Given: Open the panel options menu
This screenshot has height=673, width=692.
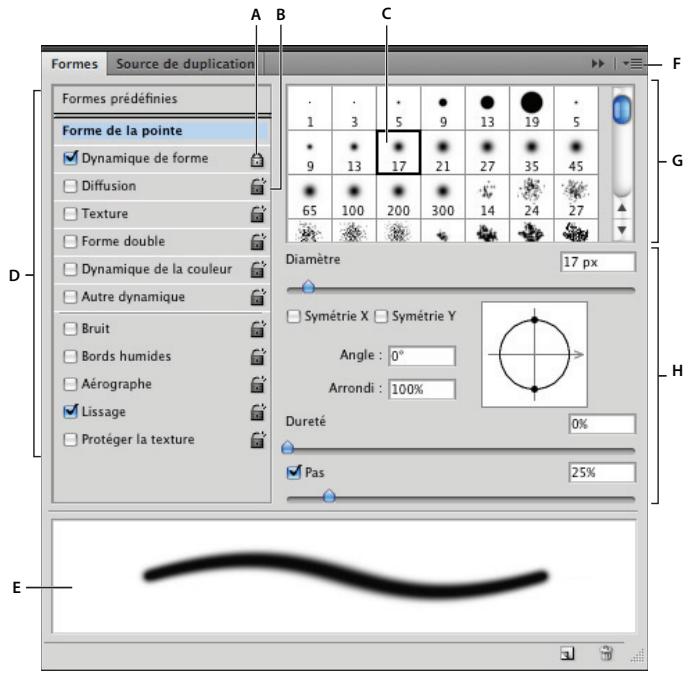Looking at the screenshot, I should pyautogui.click(x=633, y=64).
